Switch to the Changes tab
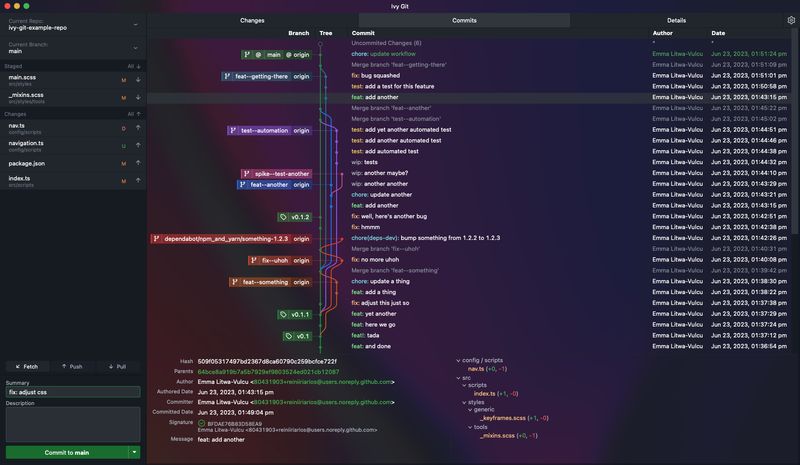 click(252, 20)
